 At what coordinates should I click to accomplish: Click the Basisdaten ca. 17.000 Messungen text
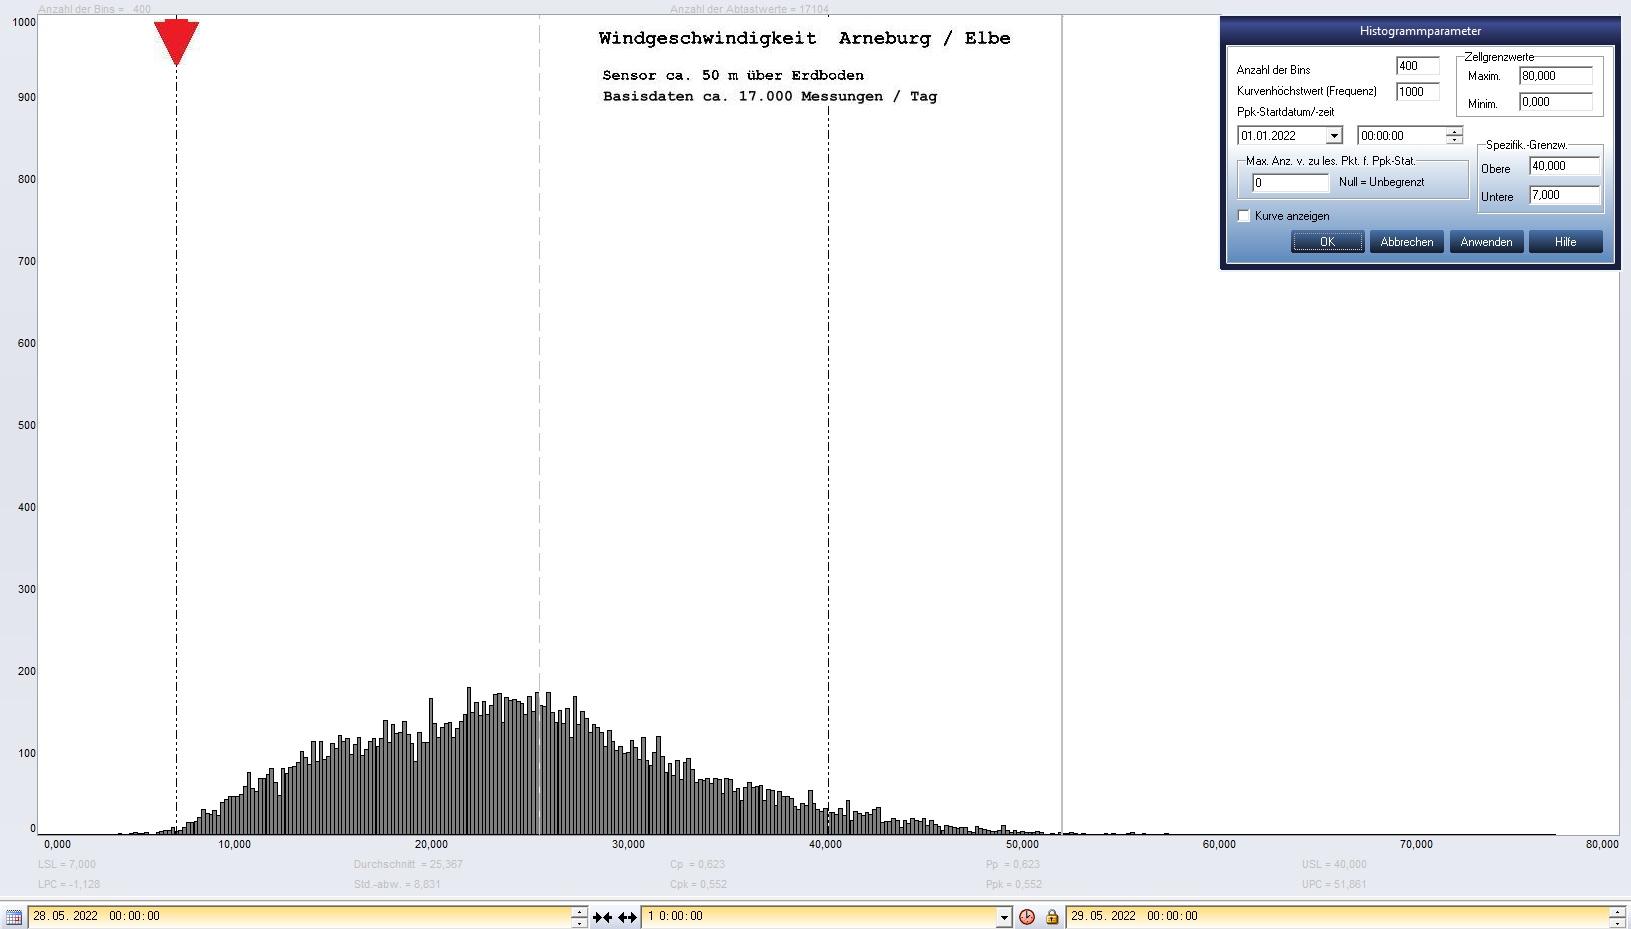tap(770, 96)
